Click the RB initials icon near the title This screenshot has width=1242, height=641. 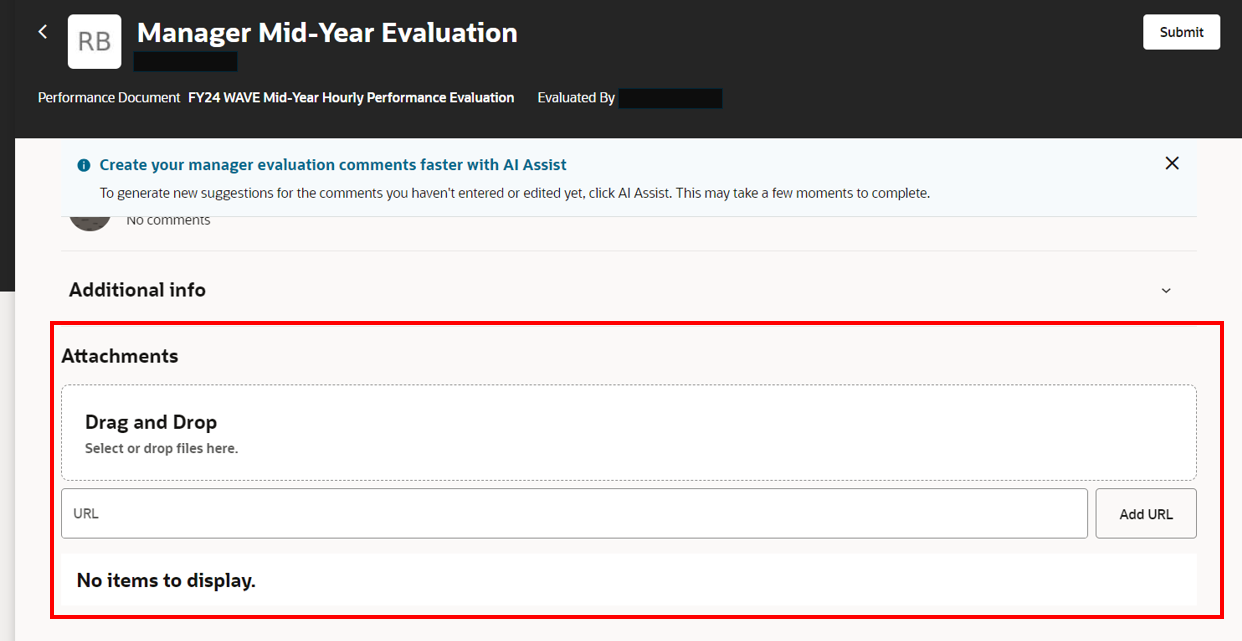click(94, 41)
